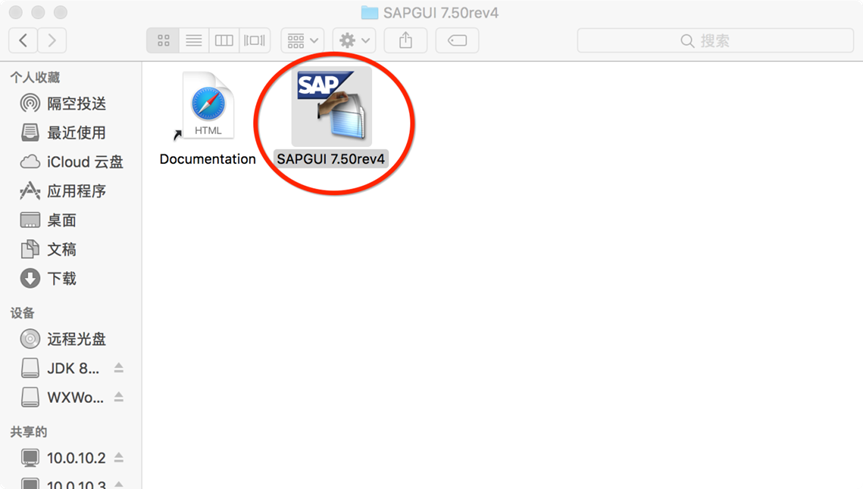Eject the JDK 8... volume
The width and height of the screenshot is (863, 489).
118,368
